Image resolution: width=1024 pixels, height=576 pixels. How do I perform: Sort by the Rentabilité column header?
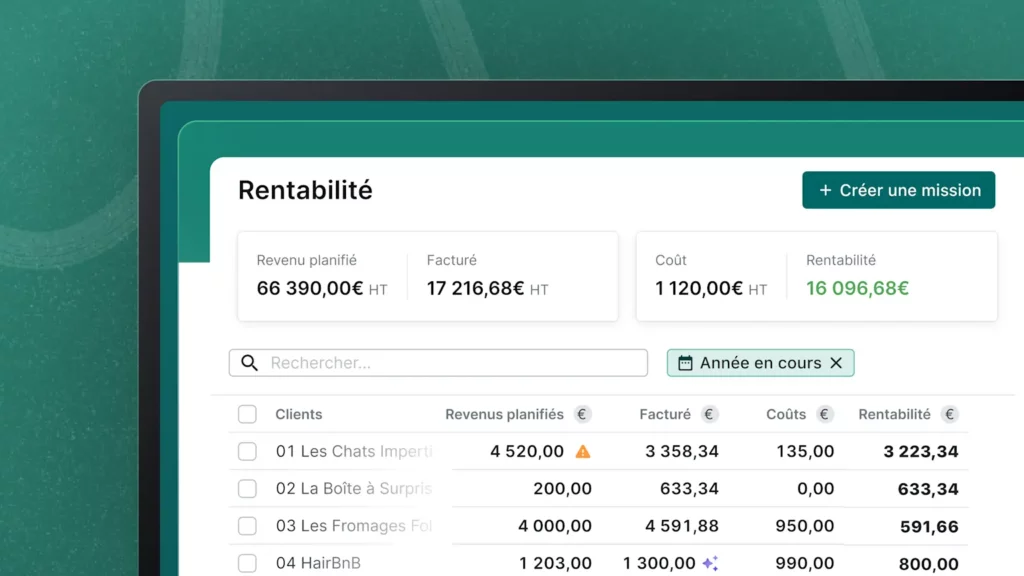(x=897, y=414)
